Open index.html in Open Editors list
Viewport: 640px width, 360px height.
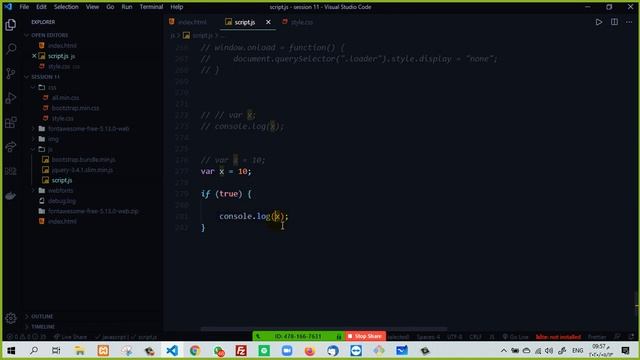click(62, 46)
